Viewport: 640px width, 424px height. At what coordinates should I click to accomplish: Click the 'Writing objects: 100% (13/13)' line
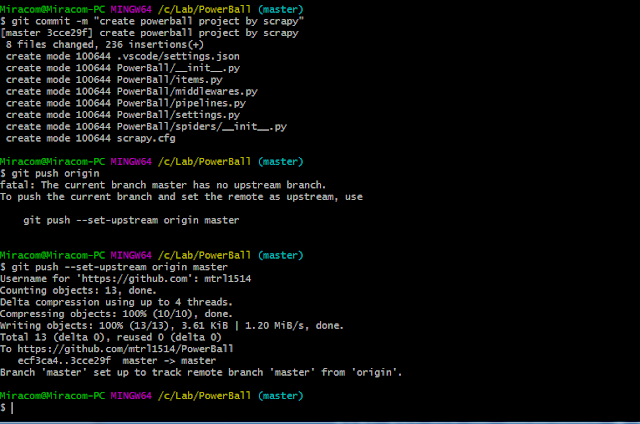click(172, 326)
